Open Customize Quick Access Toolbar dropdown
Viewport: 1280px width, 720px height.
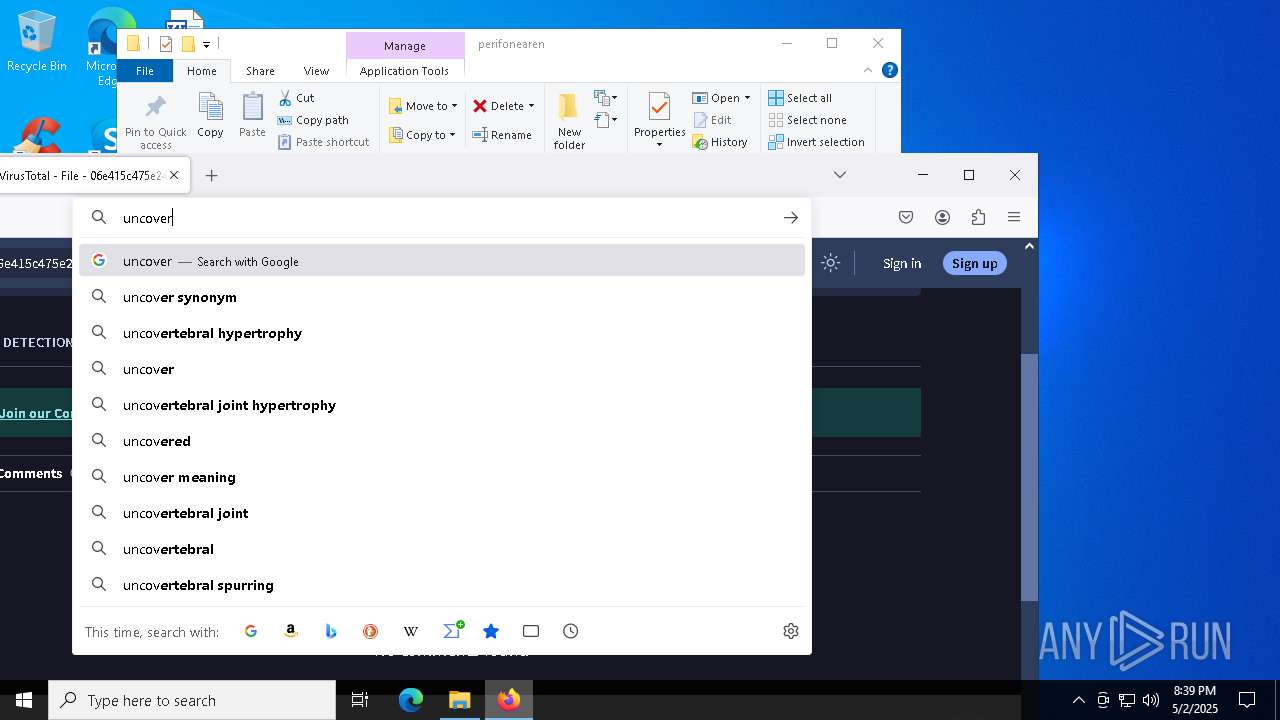[x=206, y=44]
